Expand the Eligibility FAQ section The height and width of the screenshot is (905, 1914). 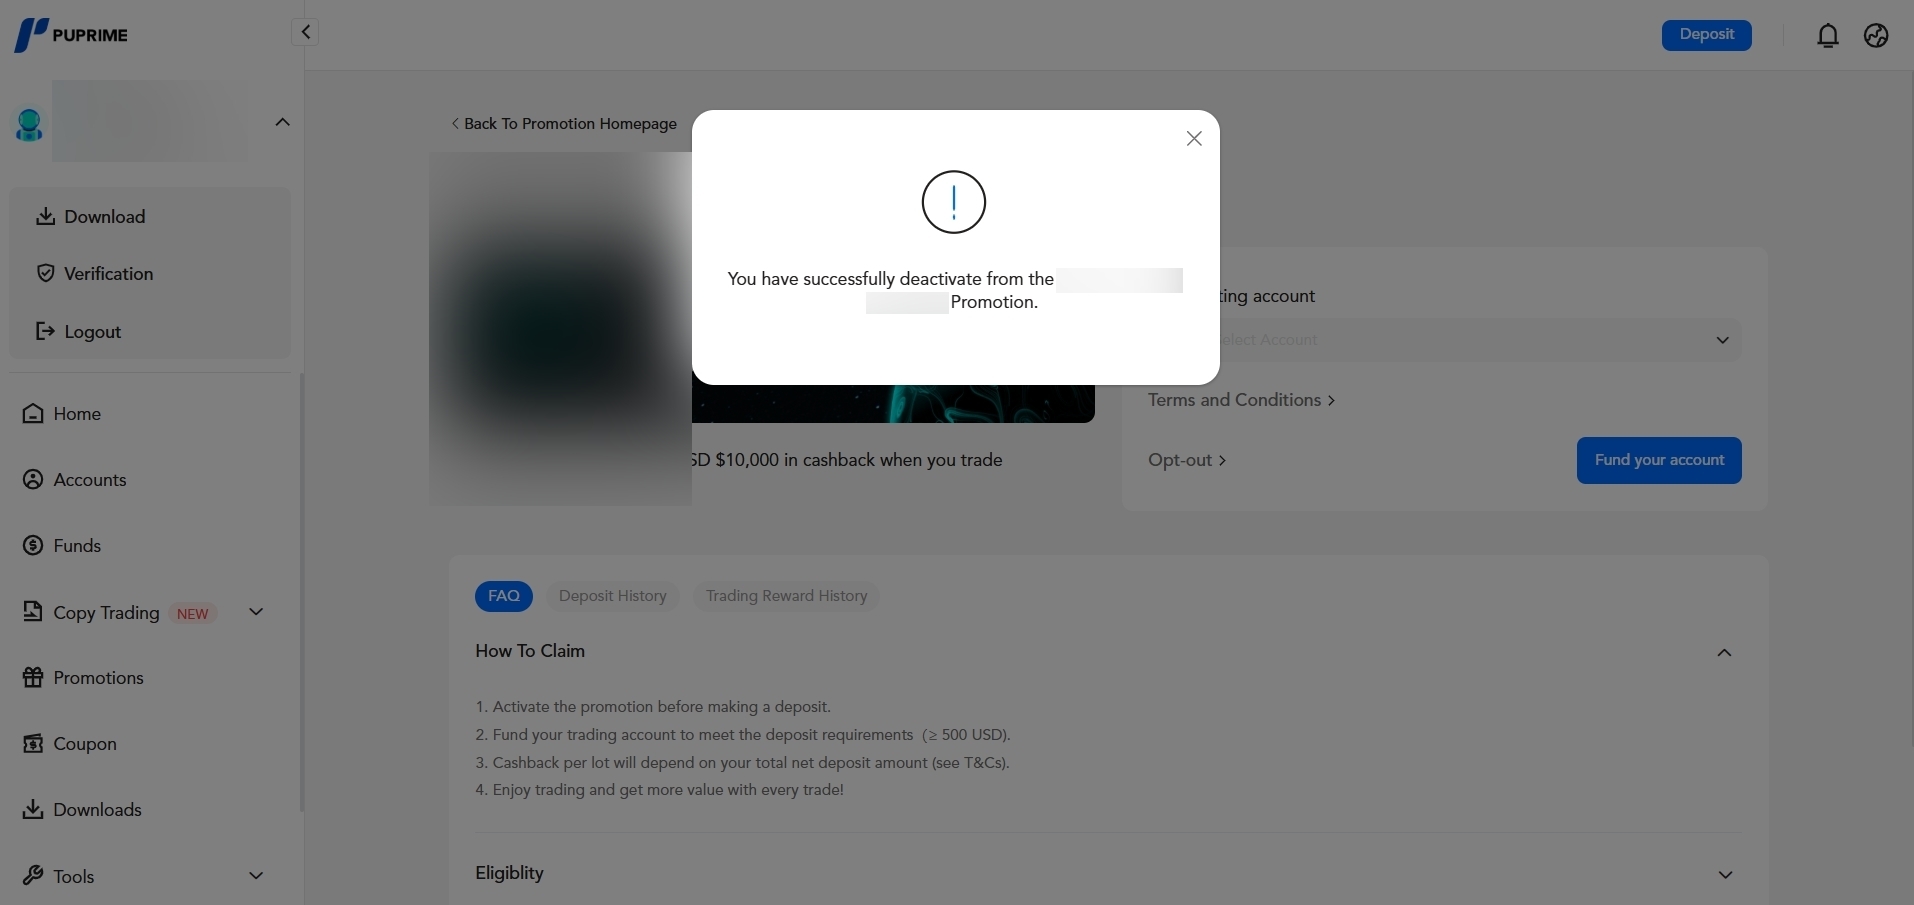tap(1725, 874)
